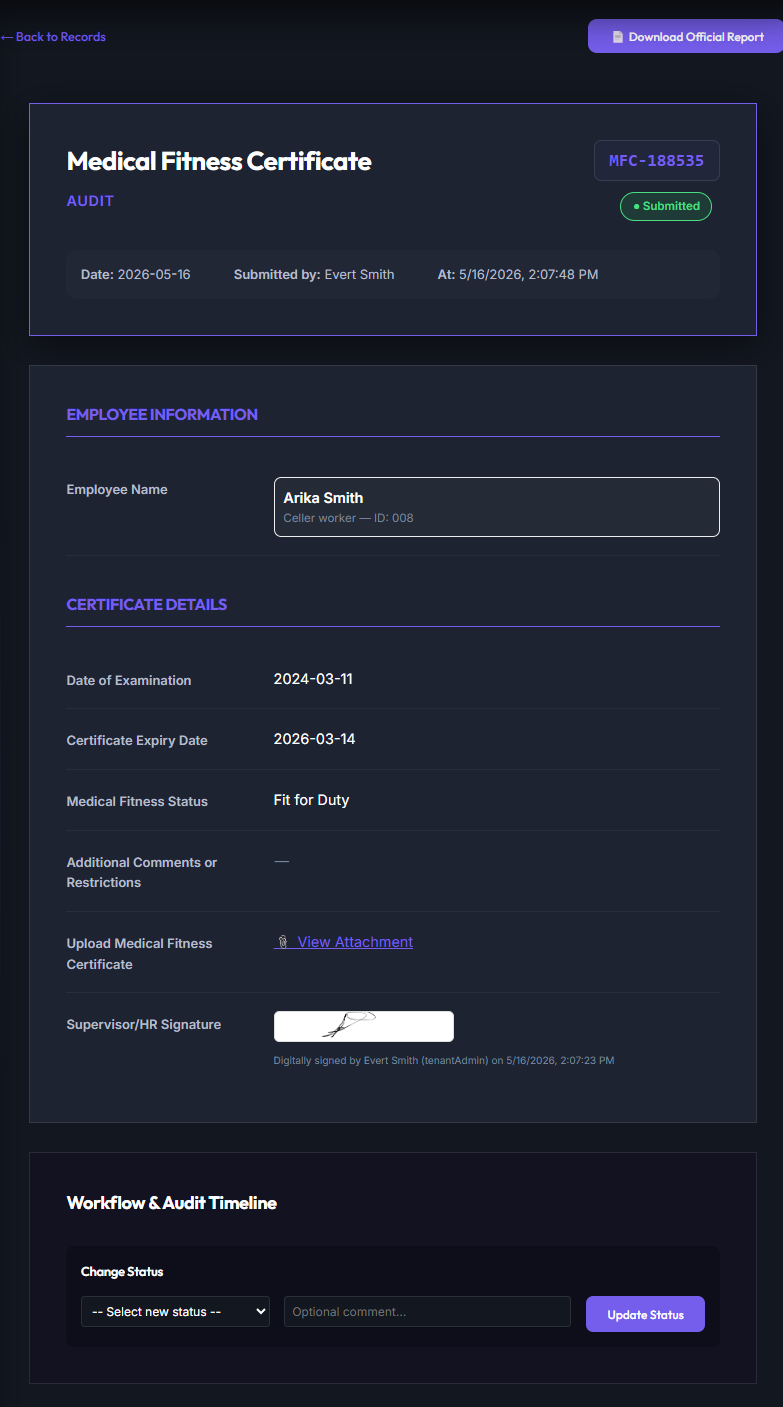Screen dimensions: 783x1407
Task: Click the document icon in Download Official Report
Action: 618,37
